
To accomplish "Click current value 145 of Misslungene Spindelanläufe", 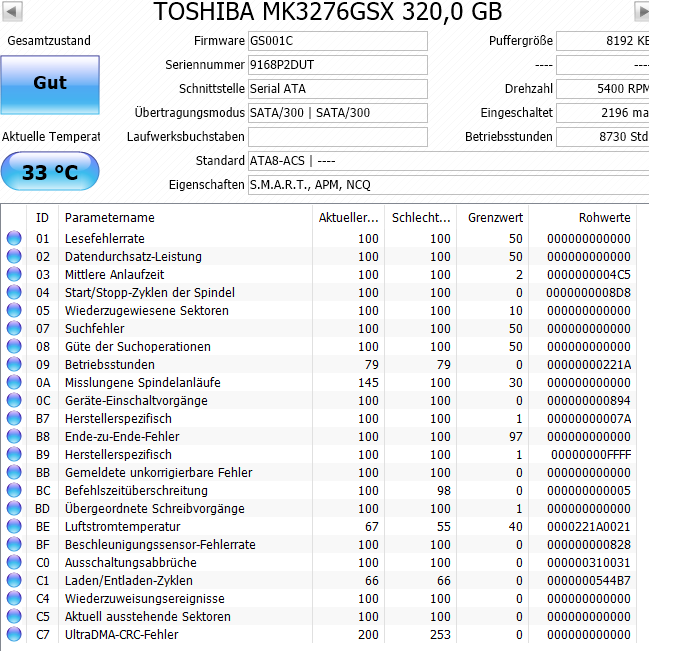I will click(x=368, y=383).
